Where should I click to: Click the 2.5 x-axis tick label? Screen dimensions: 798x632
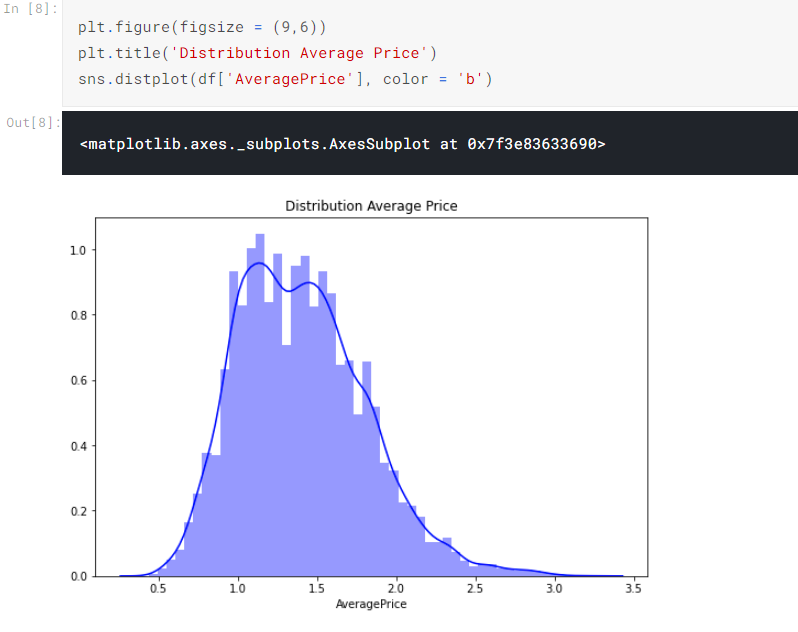[x=475, y=589]
